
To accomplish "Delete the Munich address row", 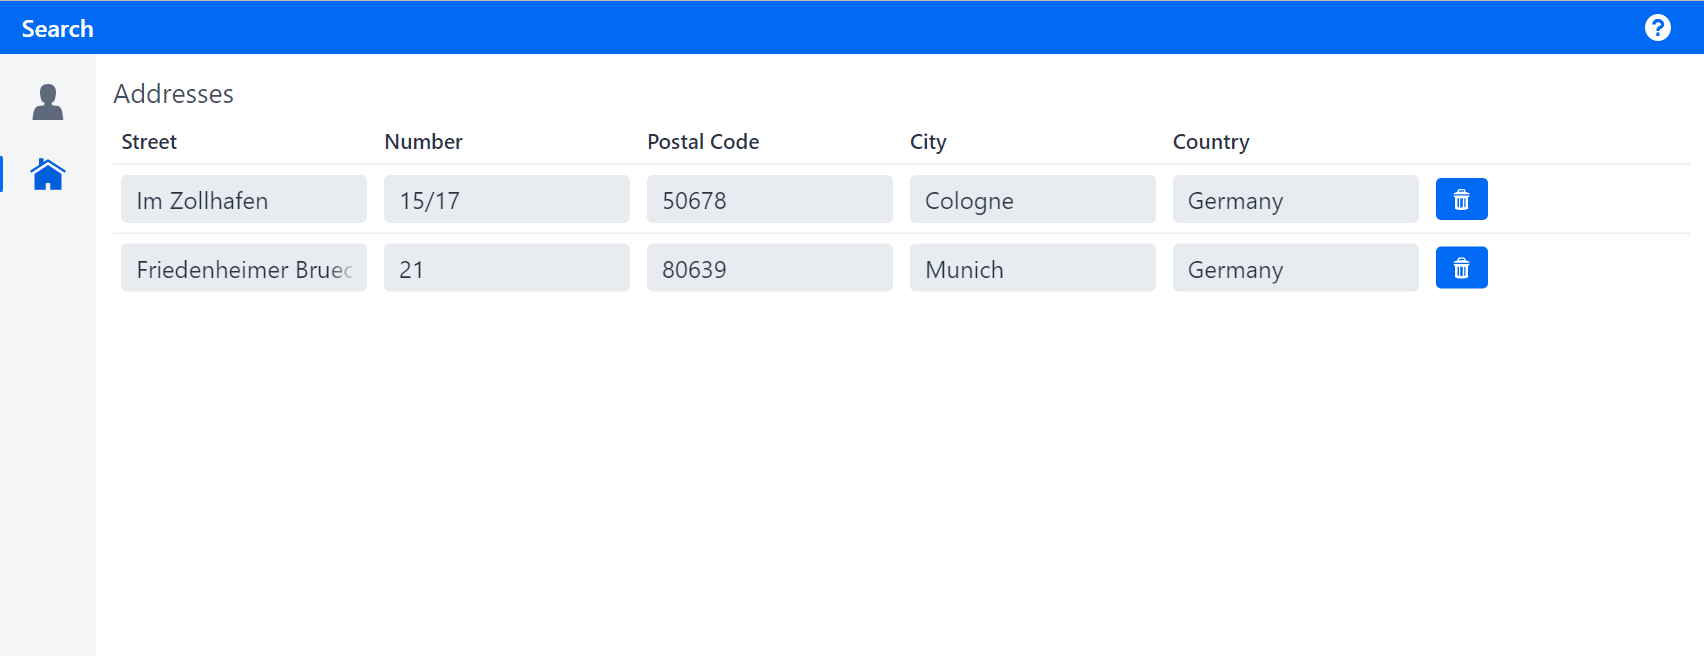I will pos(1461,268).
